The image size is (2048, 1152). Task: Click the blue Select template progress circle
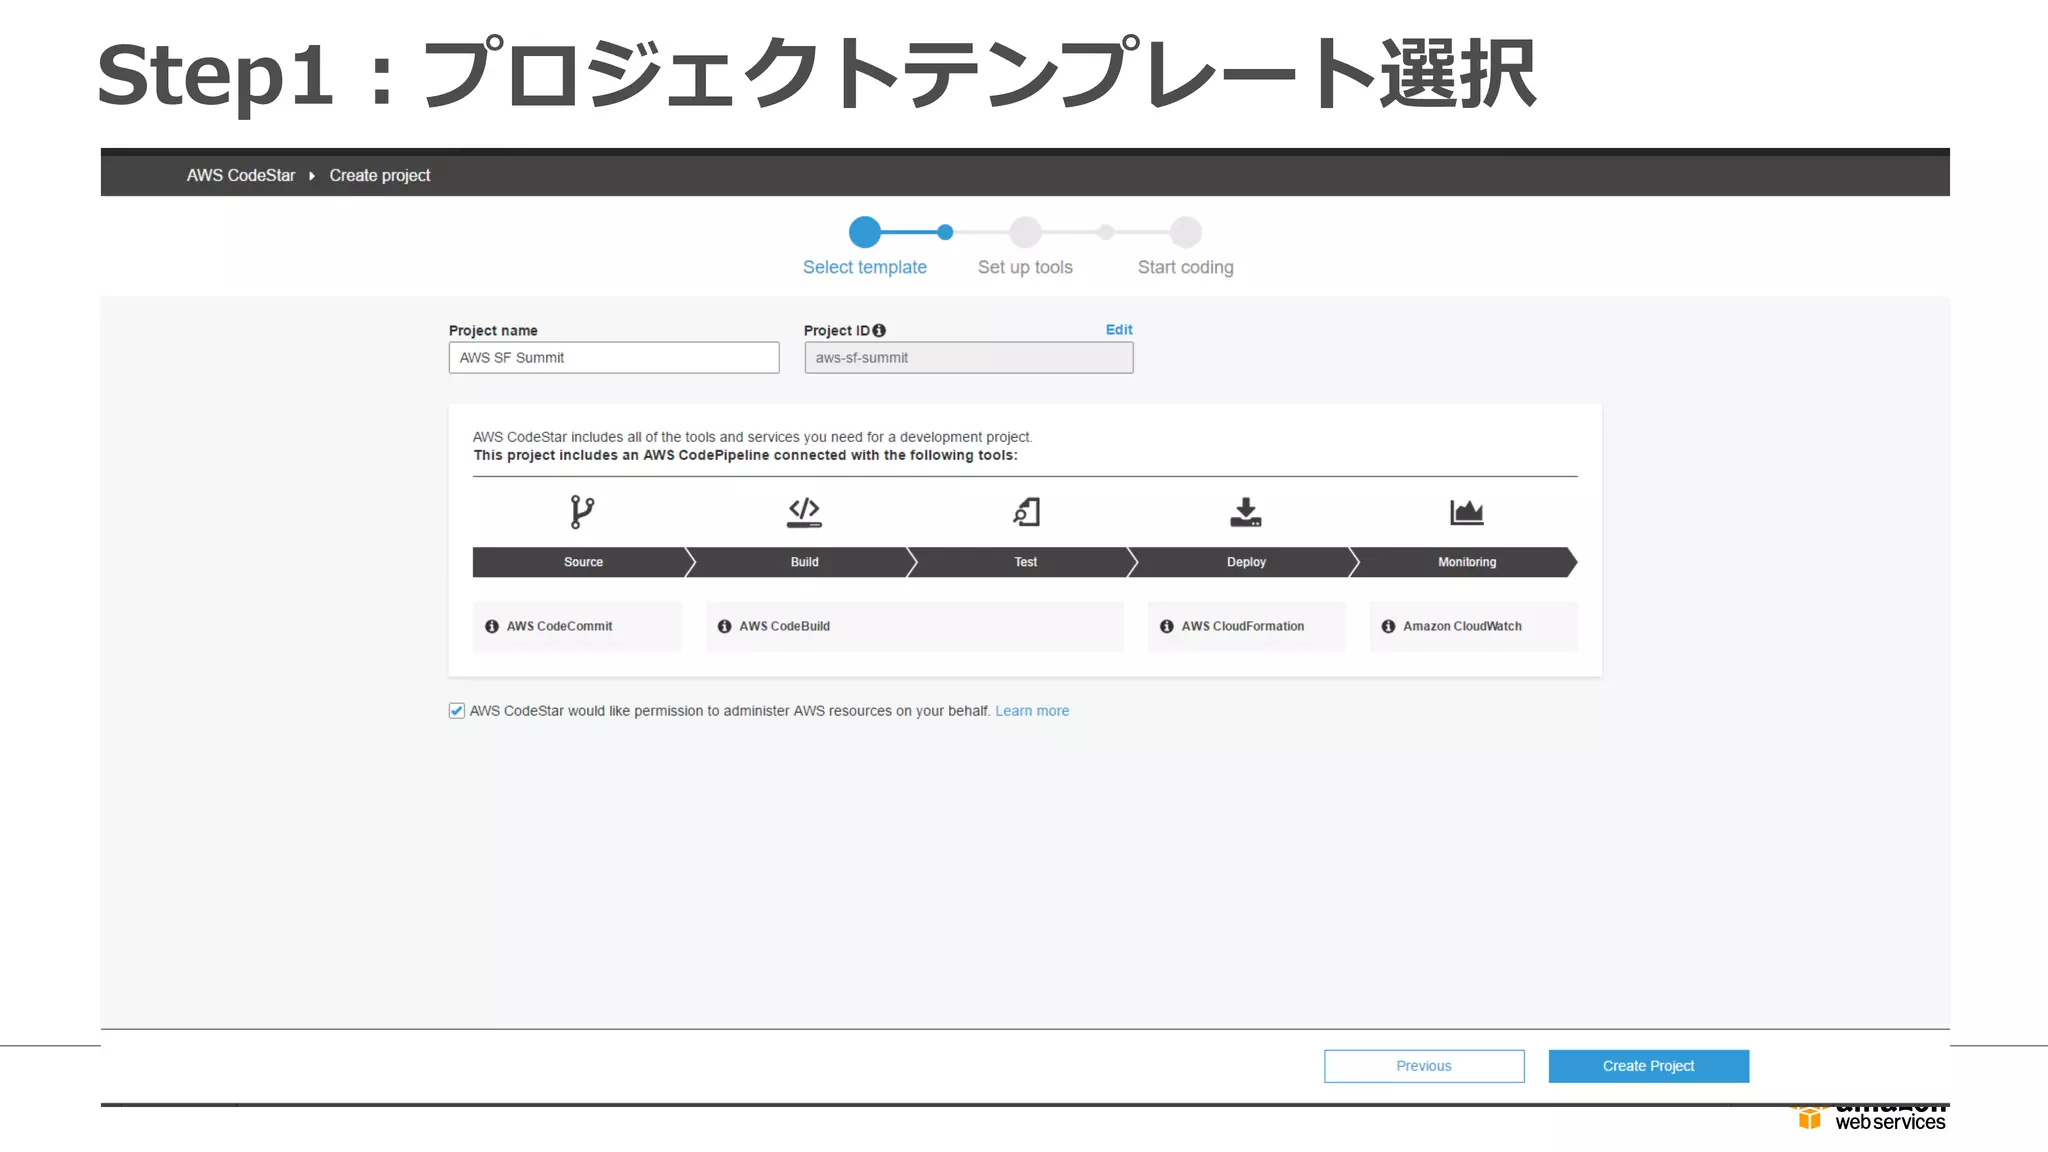pyautogui.click(x=865, y=232)
